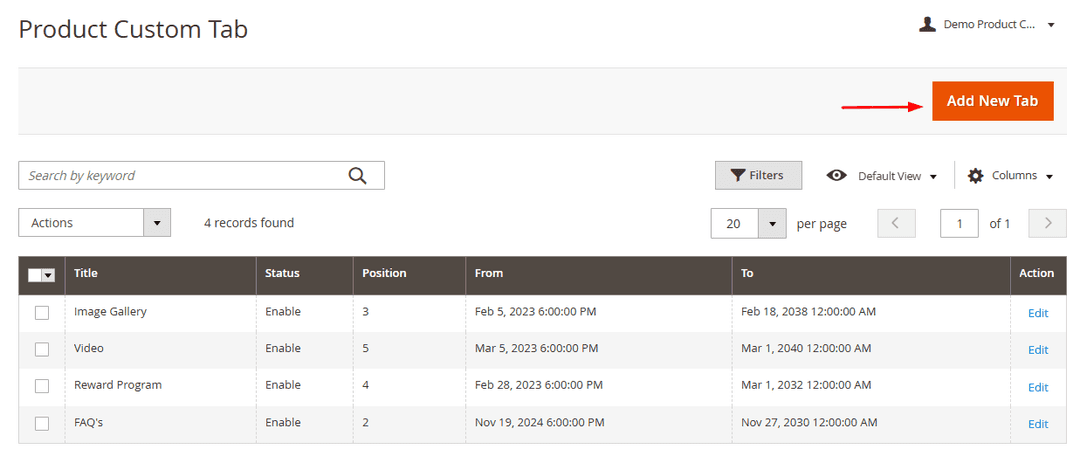Image resolution: width=1080 pixels, height=451 pixels.
Task: Expand the select-all checkbox dropdown in header
Action: click(48, 275)
